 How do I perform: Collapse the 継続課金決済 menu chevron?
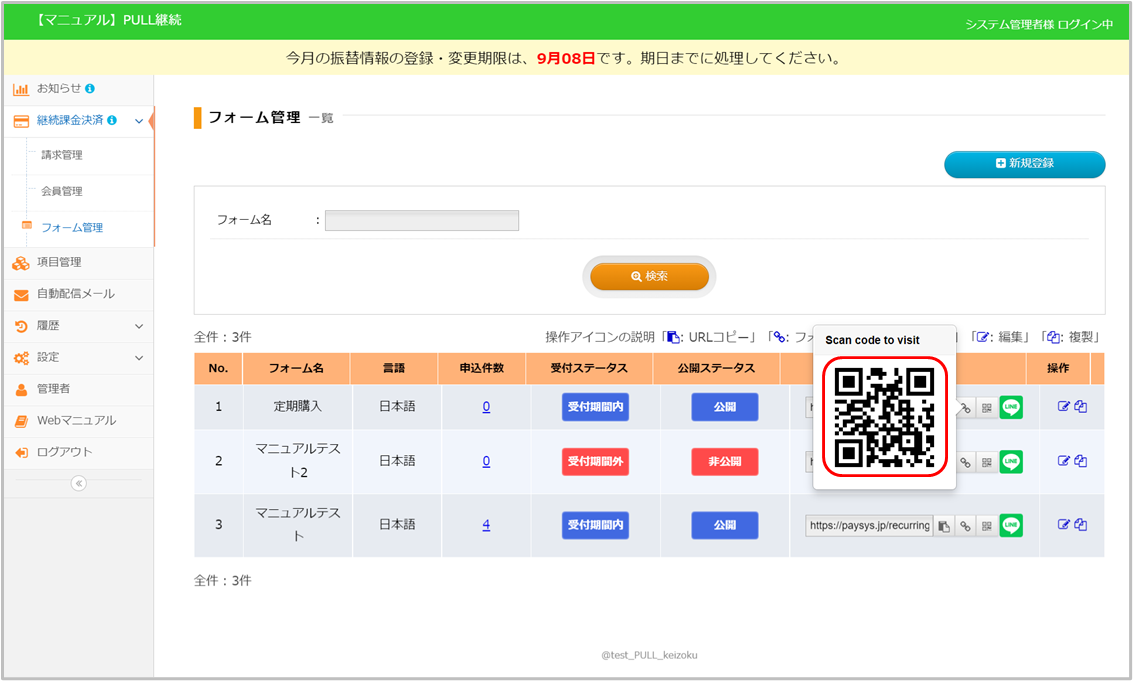[x=139, y=121]
